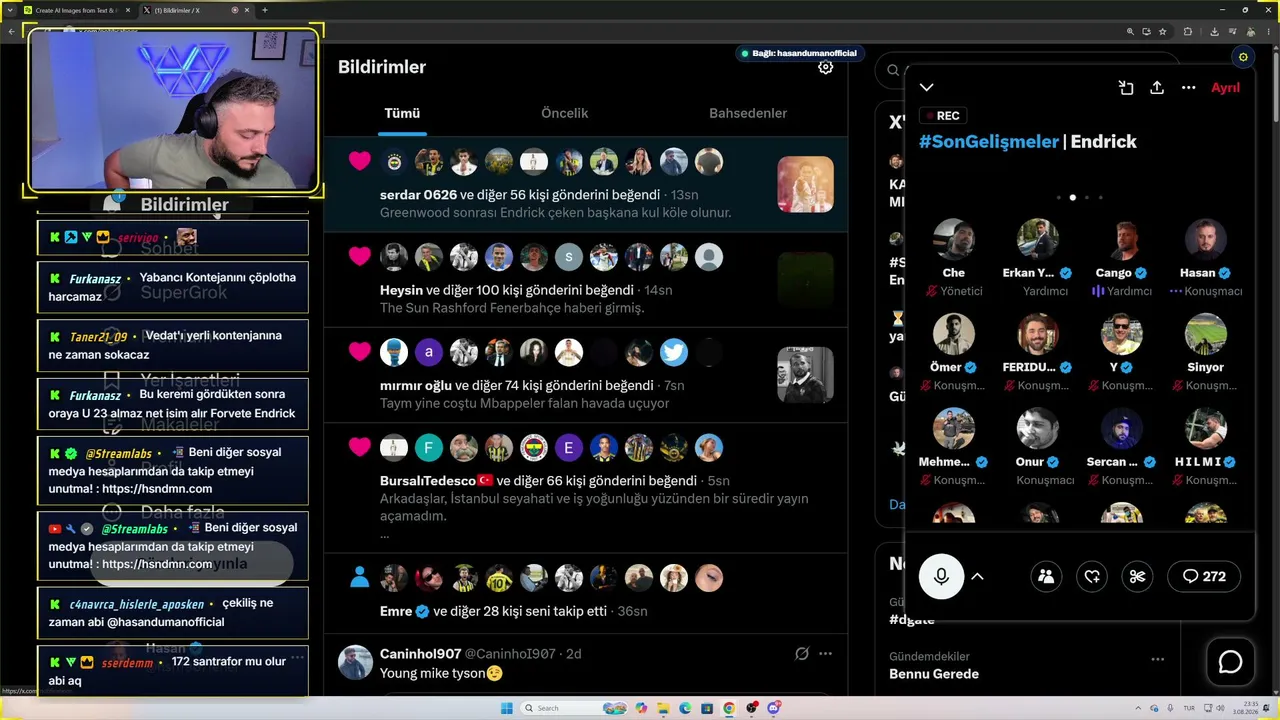Open a new browser tab
This screenshot has width=1280, height=720.
point(264,10)
